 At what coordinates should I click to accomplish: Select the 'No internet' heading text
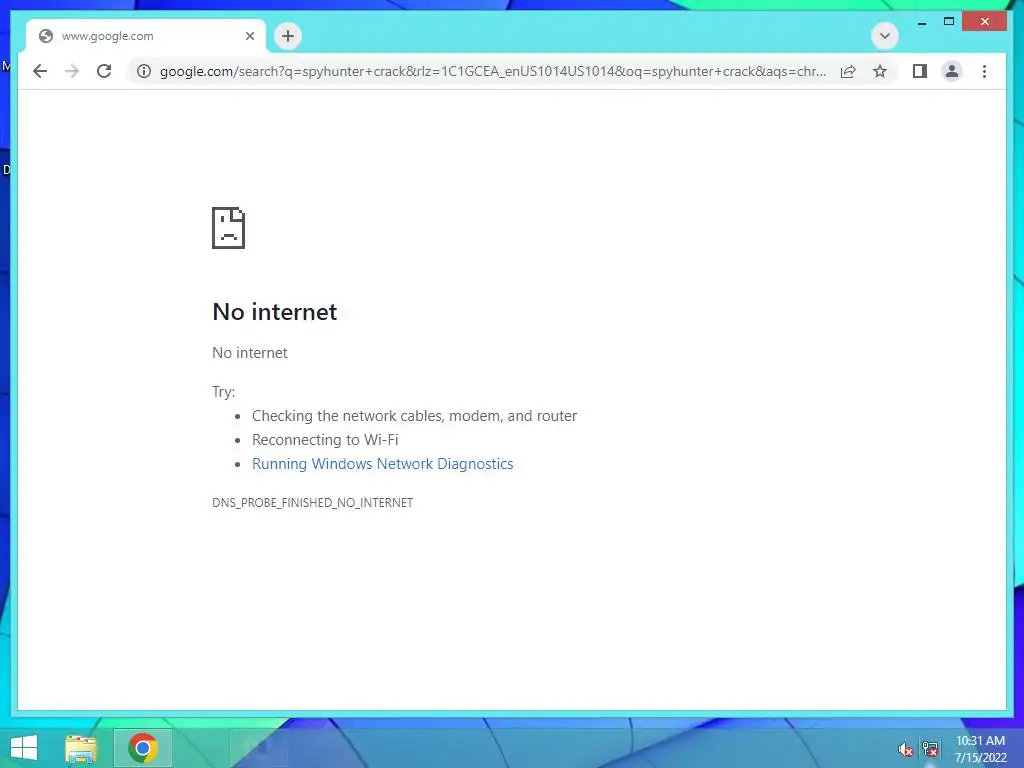tap(275, 312)
